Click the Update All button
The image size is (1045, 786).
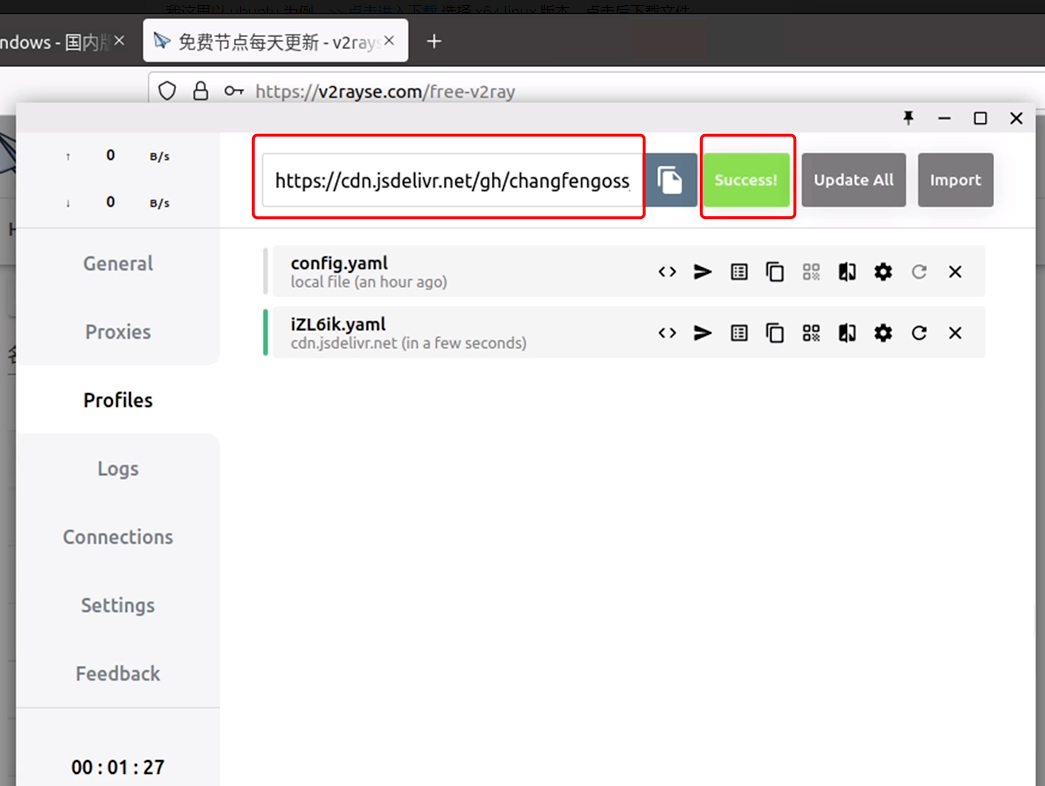(854, 180)
